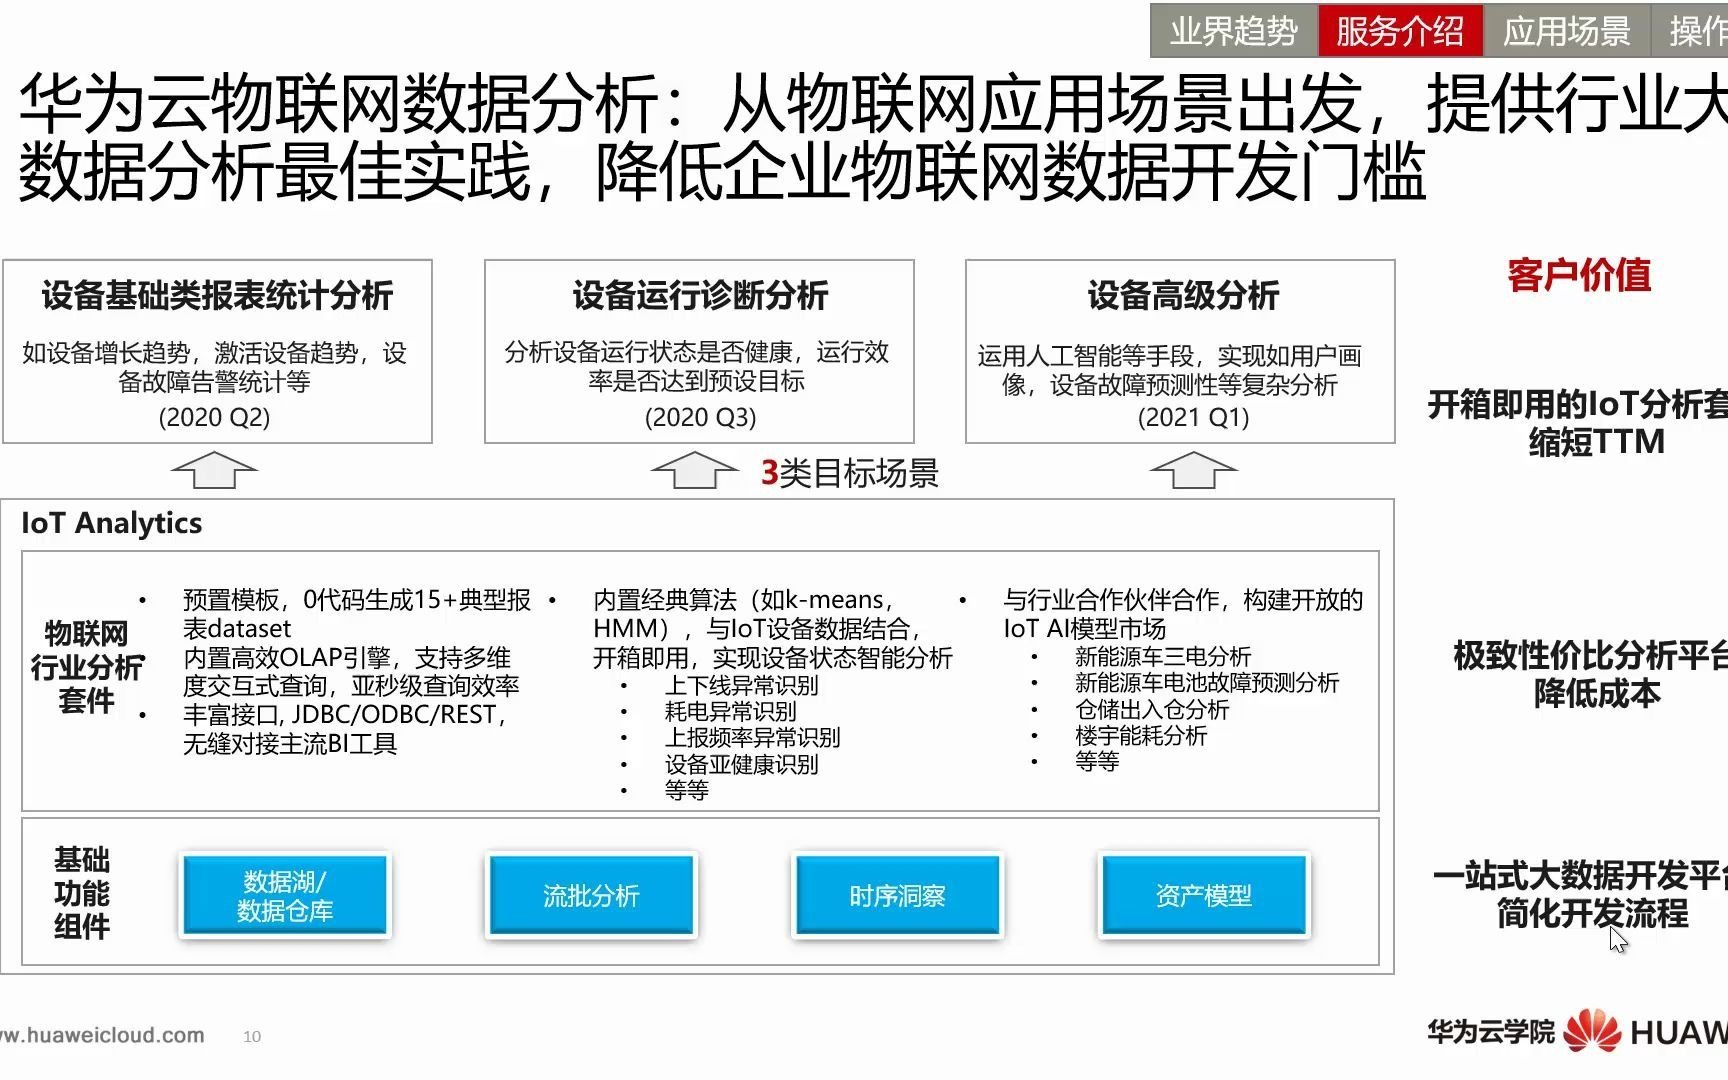
Task: Click the huaweicloud.com footer link
Action: (102, 1035)
